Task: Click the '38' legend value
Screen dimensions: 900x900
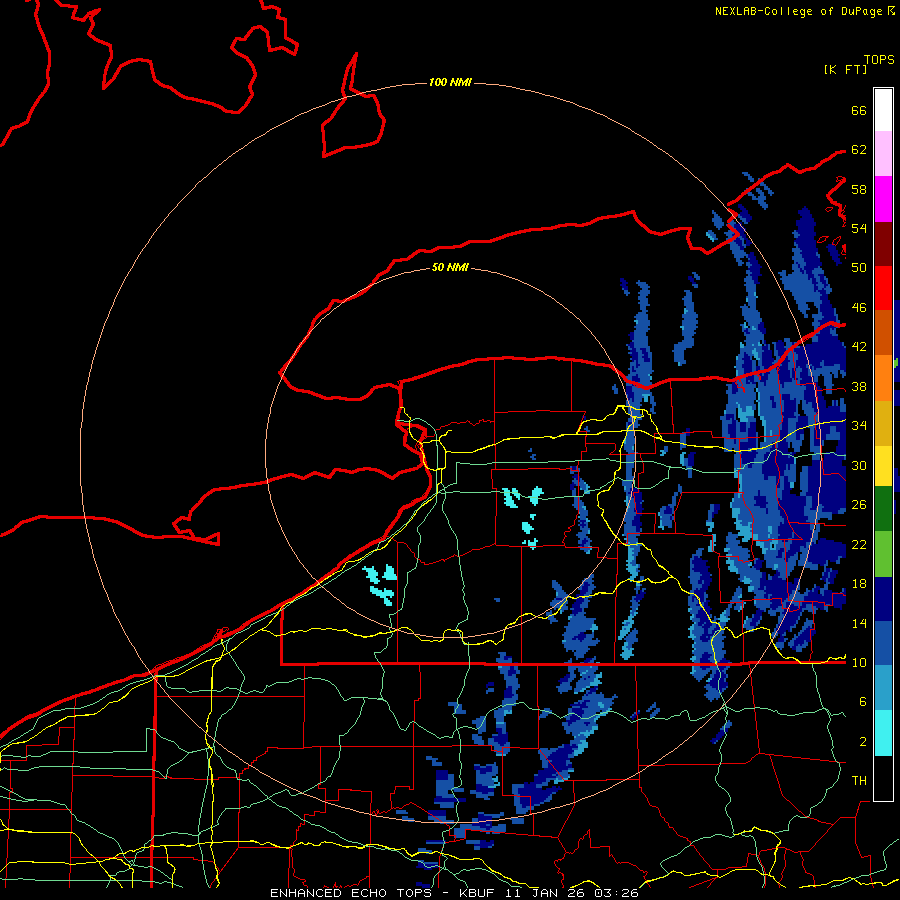Action: tap(859, 386)
